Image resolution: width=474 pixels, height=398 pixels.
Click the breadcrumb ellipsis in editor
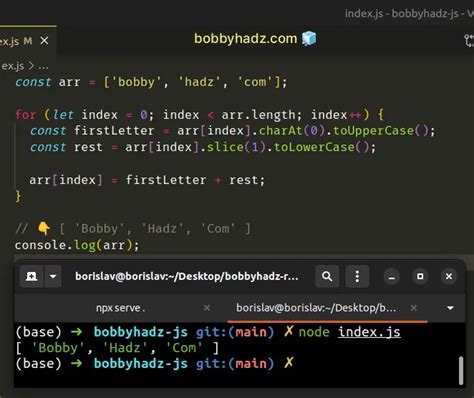tap(43, 66)
